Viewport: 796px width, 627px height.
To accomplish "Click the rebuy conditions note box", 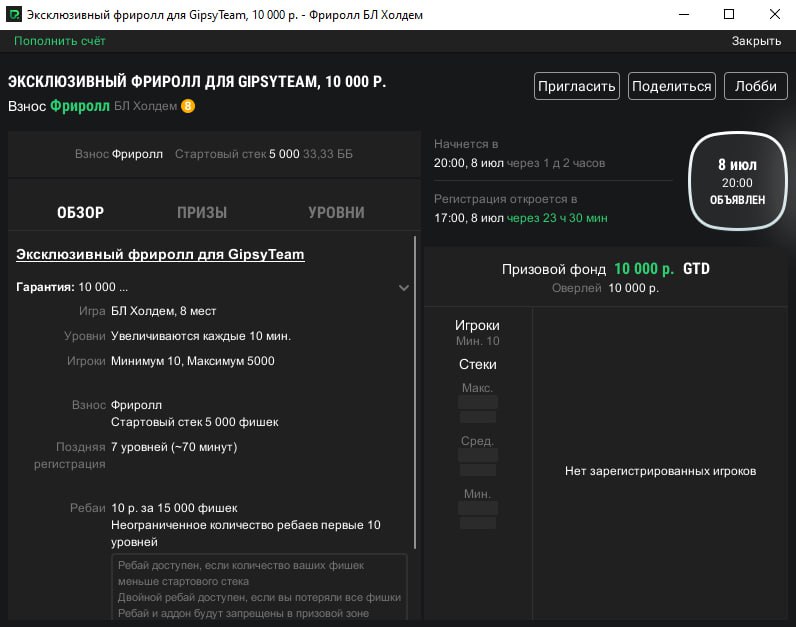I will point(259,587).
